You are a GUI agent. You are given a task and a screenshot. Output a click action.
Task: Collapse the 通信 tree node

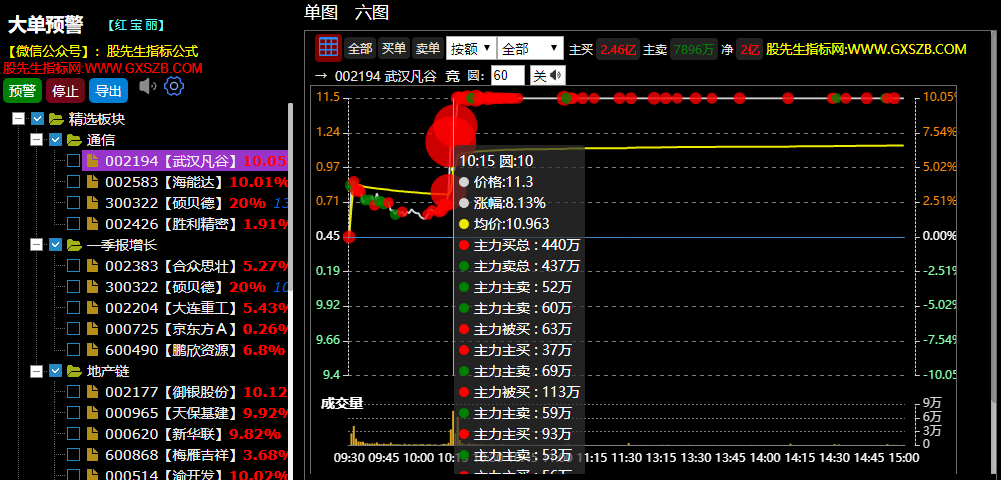pyautogui.click(x=36, y=140)
